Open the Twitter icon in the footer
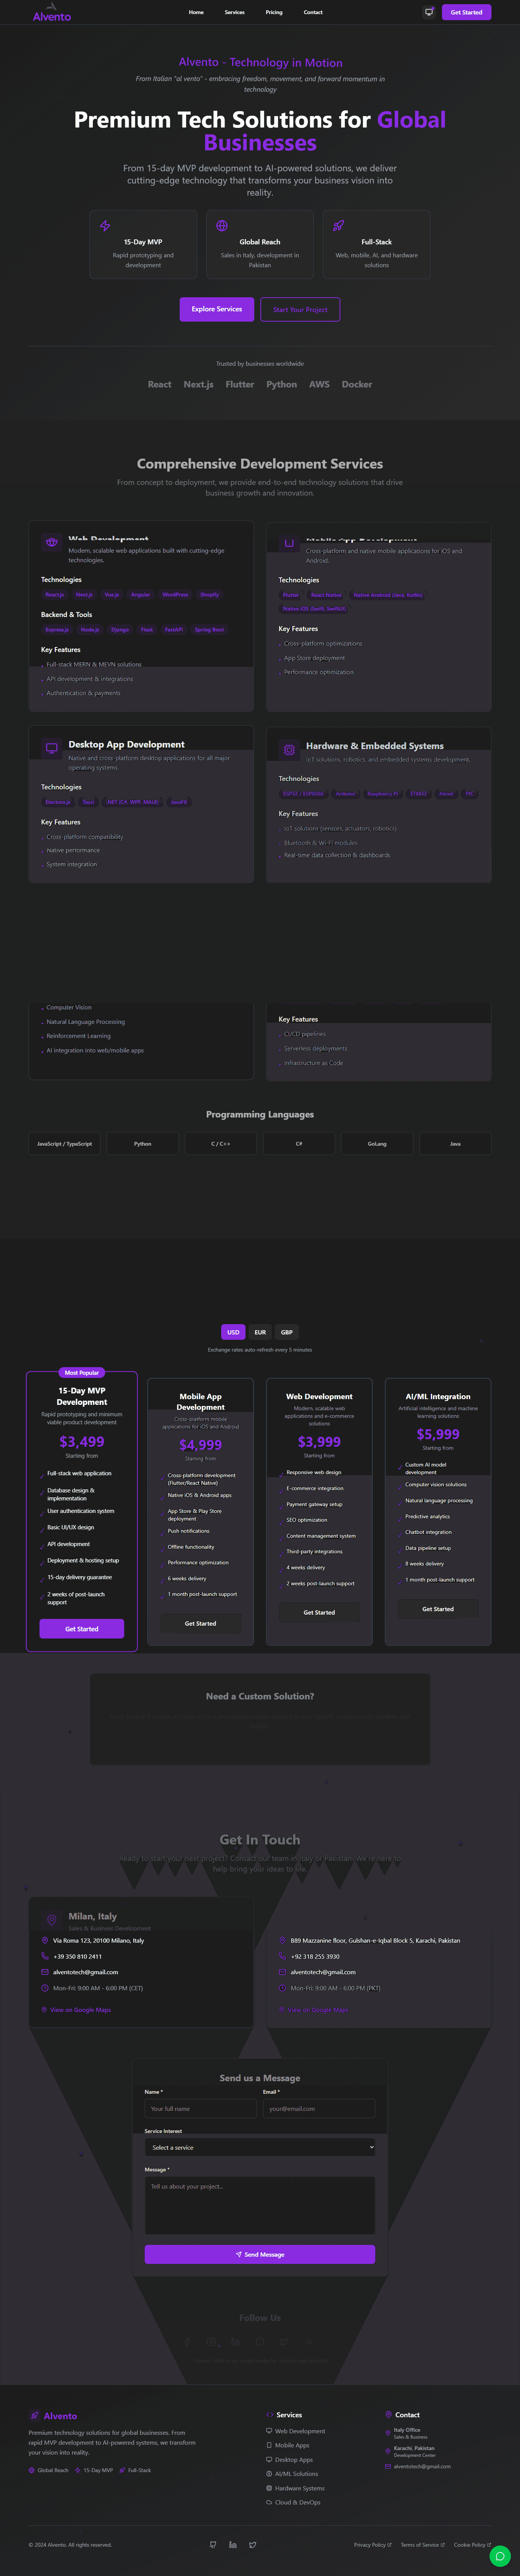This screenshot has height=2576, width=520. (x=253, y=2545)
